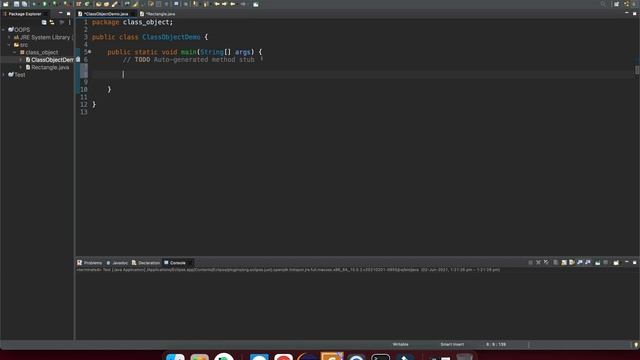
Task: Click the Clear Console icon
Action: pos(556,262)
